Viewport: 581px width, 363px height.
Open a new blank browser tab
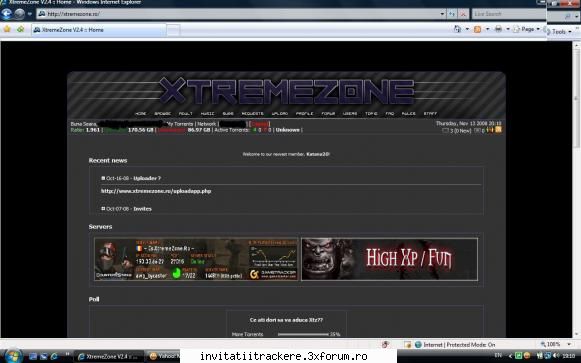[173, 30]
